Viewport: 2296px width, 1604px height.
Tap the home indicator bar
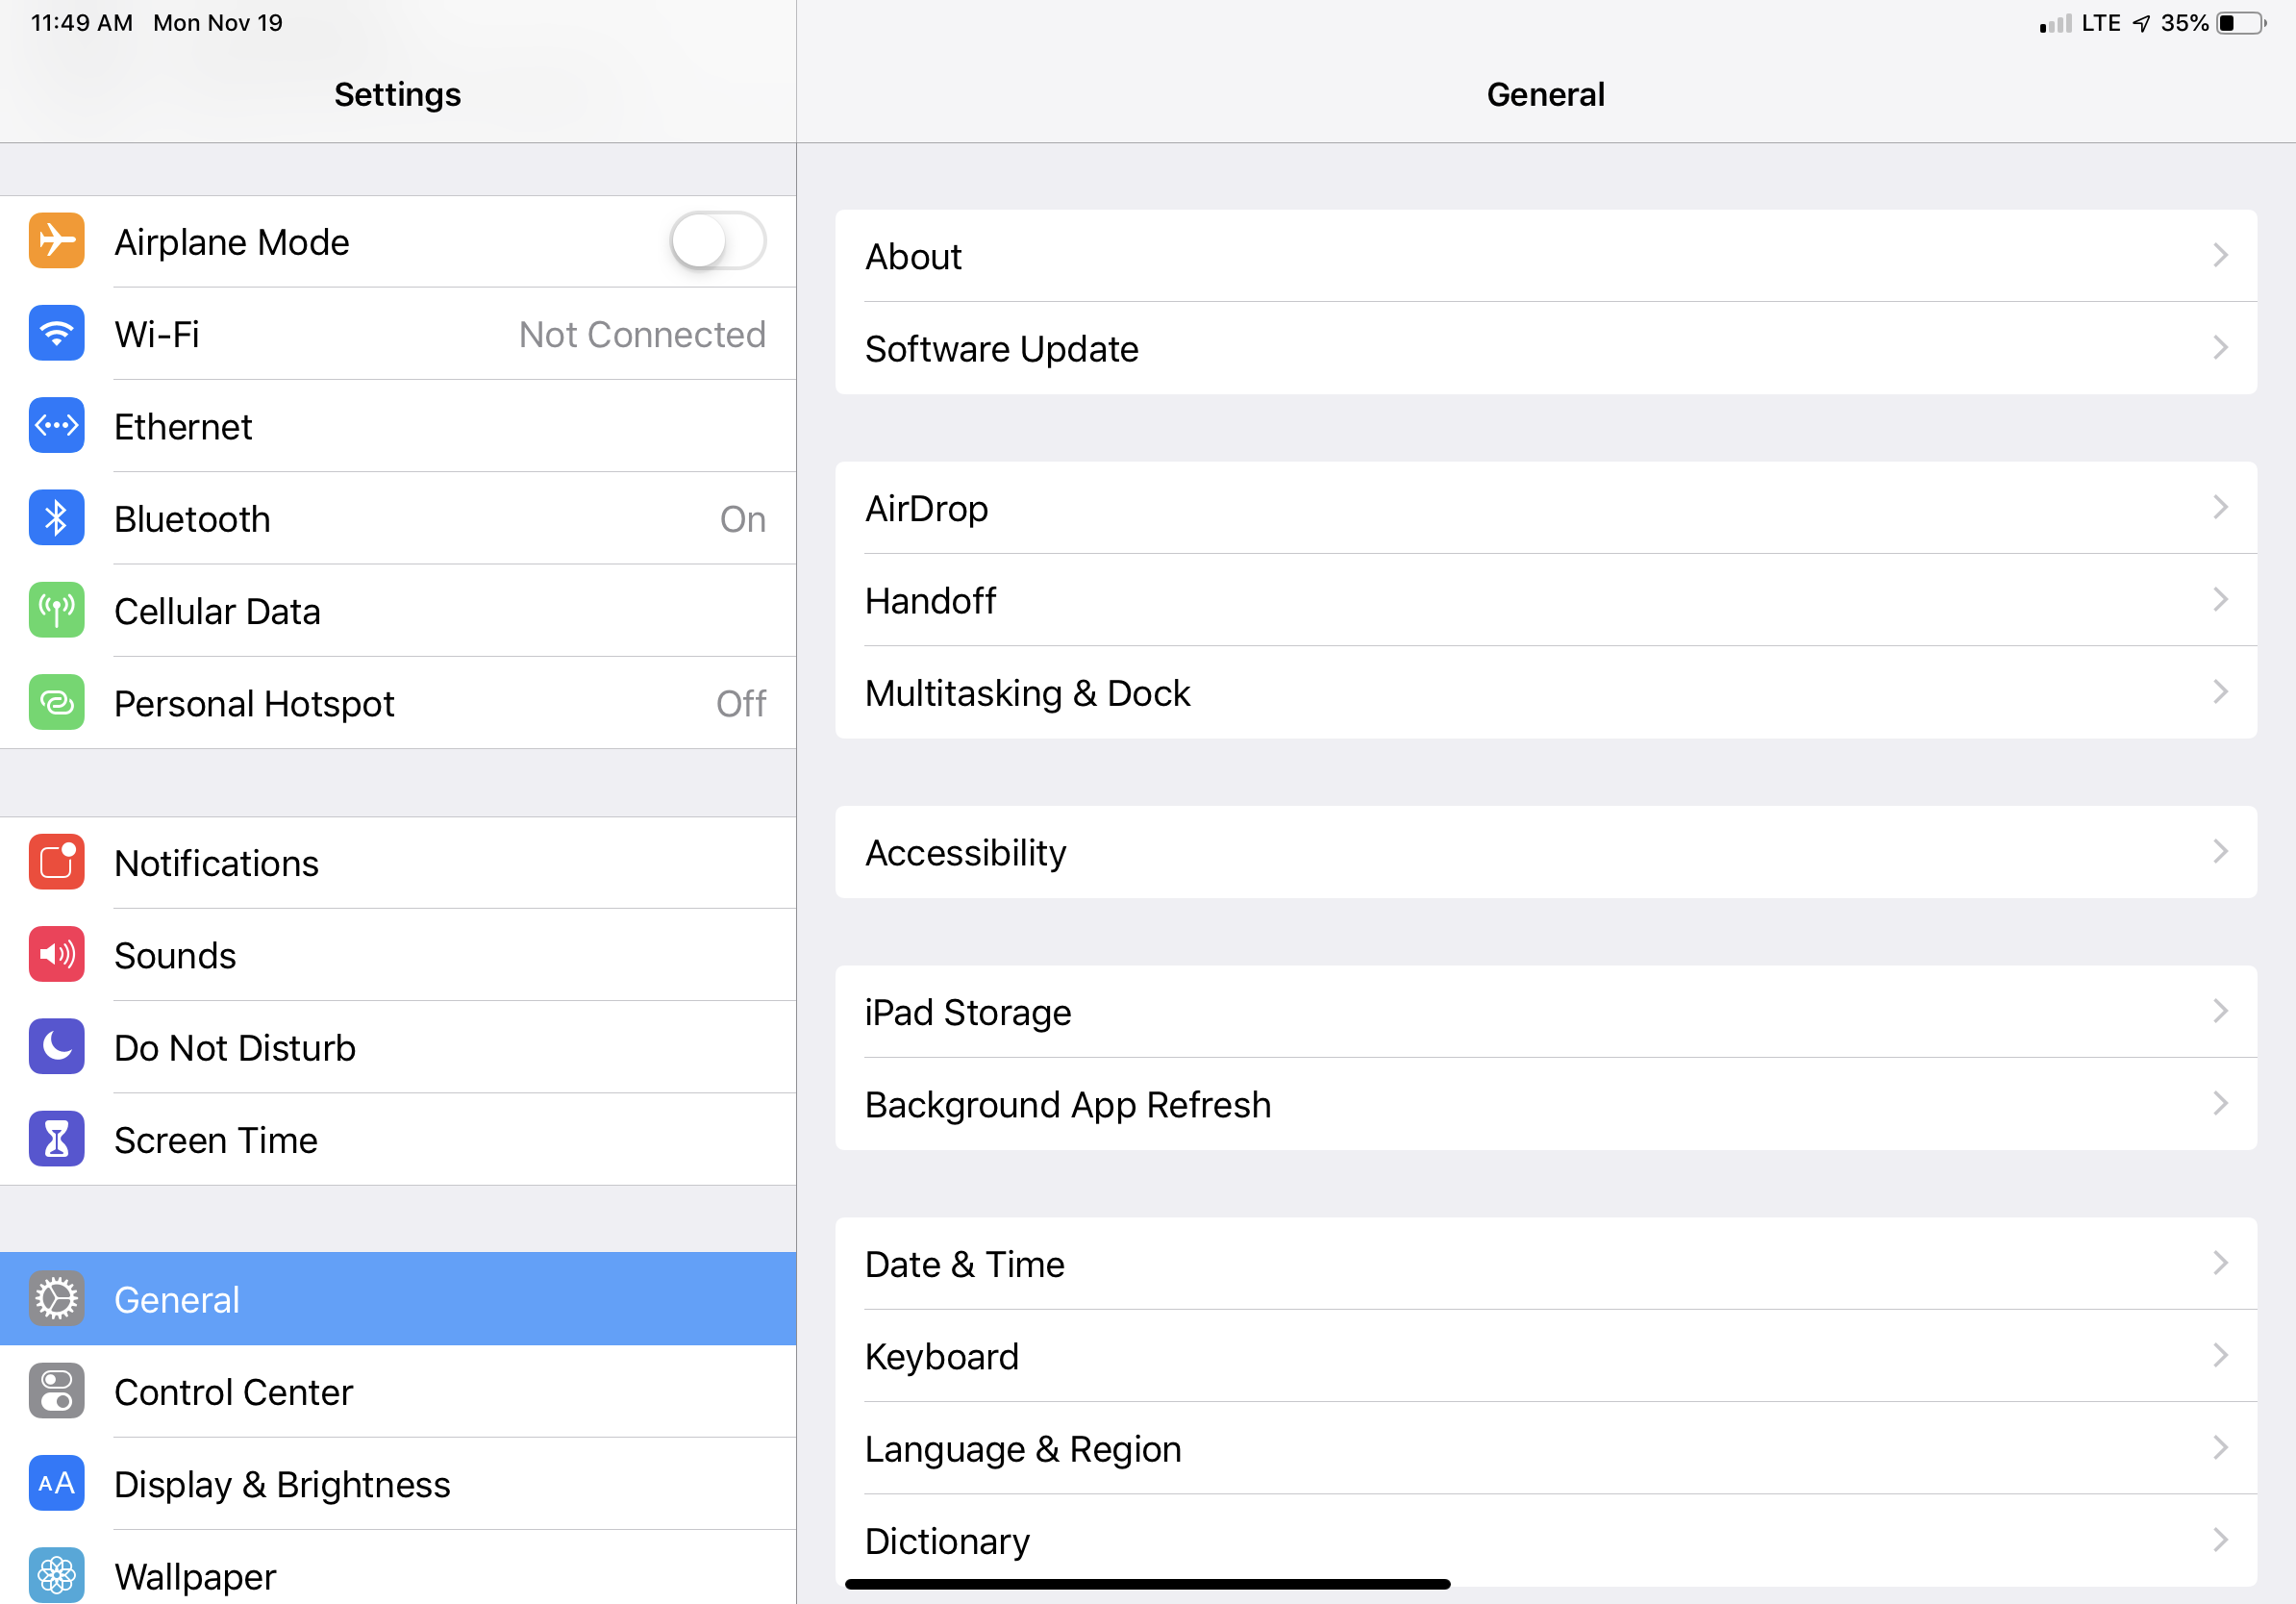pos(1147,1584)
